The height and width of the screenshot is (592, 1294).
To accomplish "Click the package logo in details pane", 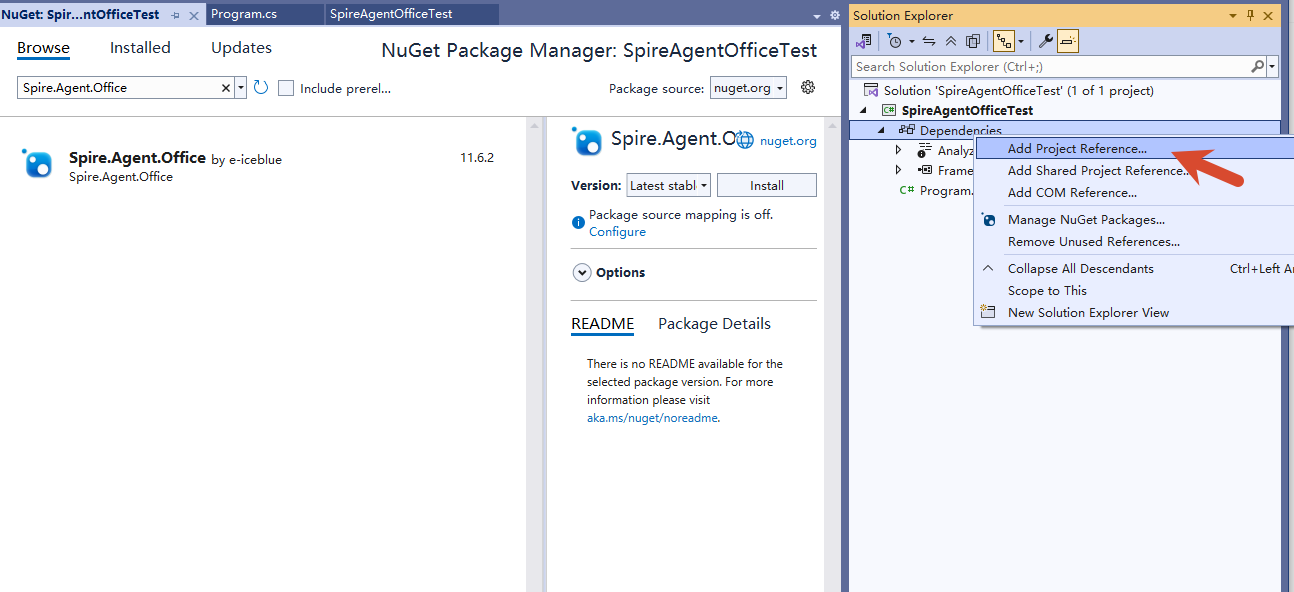I will 587,141.
